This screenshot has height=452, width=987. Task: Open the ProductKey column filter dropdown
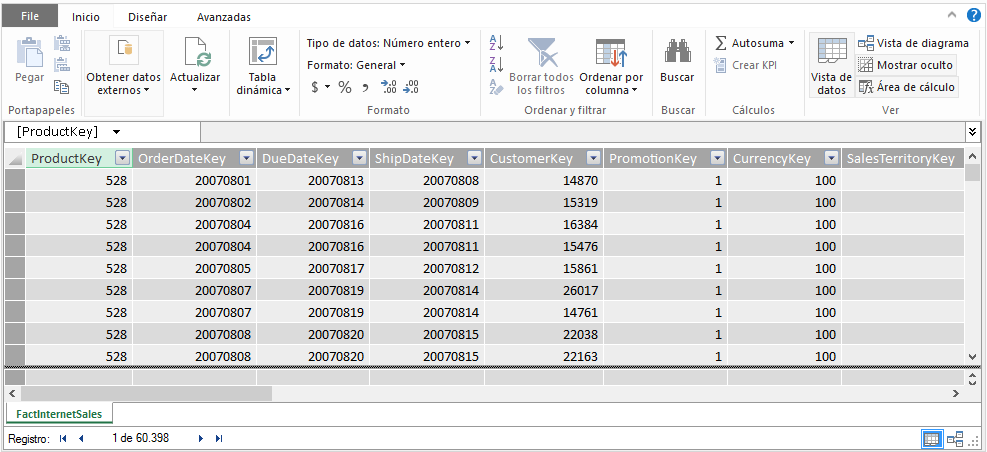(x=122, y=158)
